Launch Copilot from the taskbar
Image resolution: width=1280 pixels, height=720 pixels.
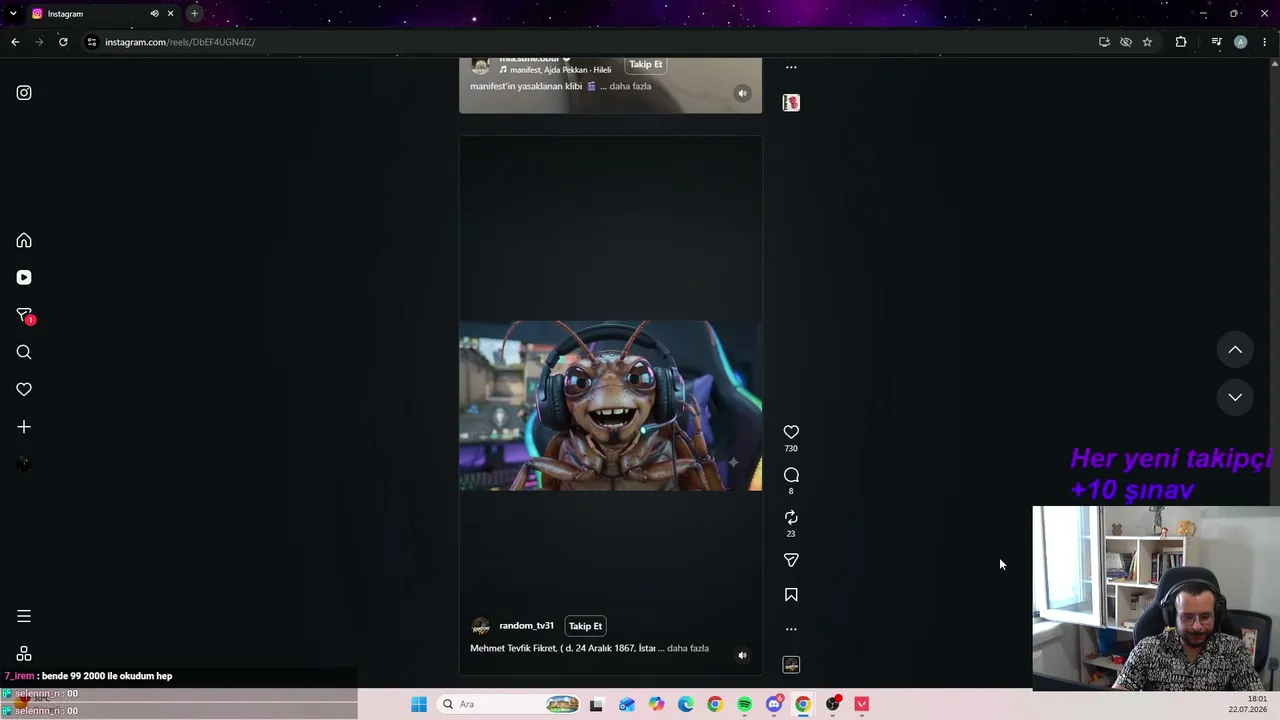coord(656,704)
